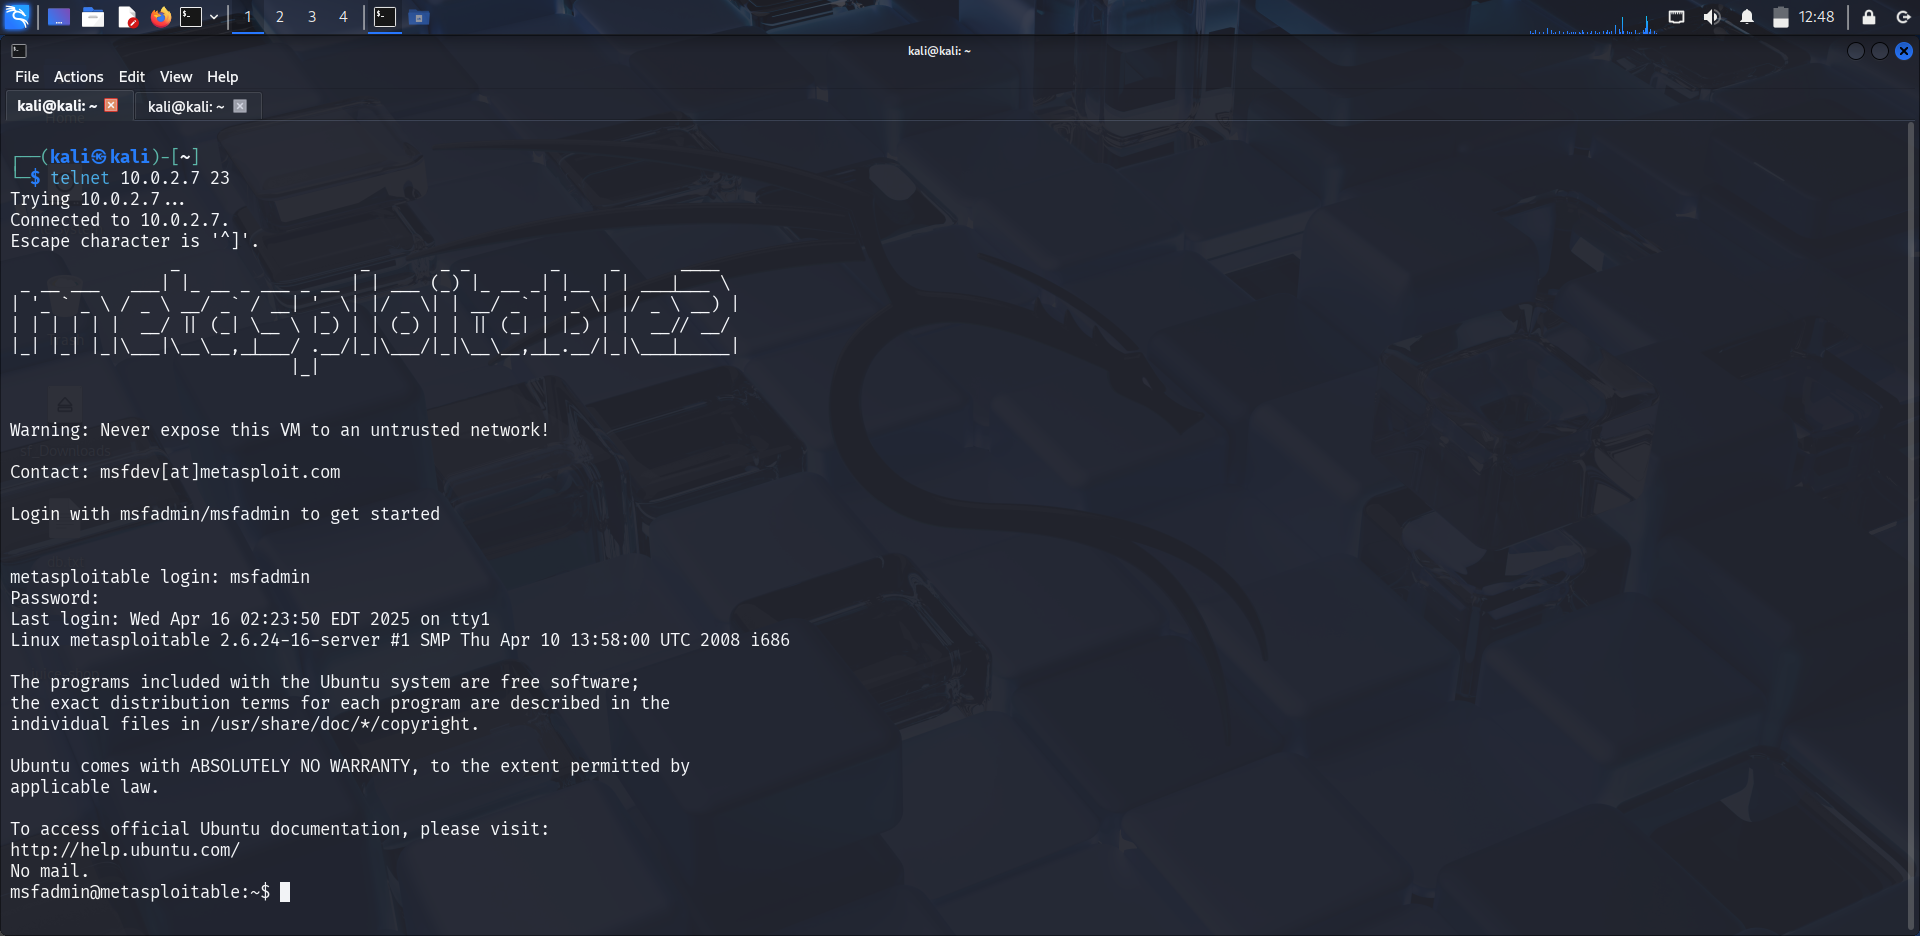Click the 'Login with msfadmin/msfadmin' line

tap(225, 514)
